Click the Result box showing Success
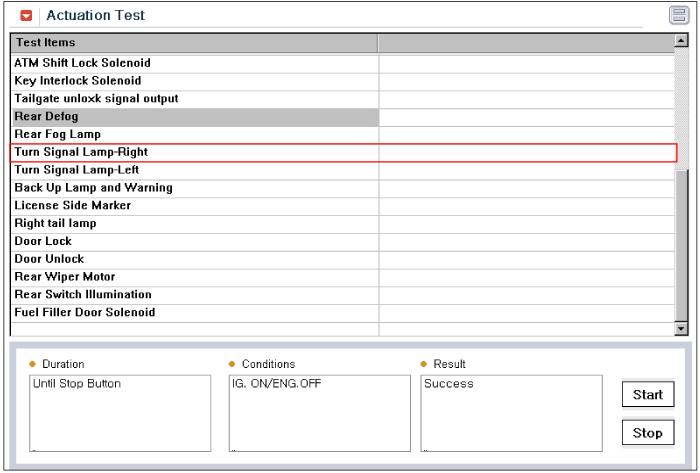Screen dimensions: 700x473 pos(511,413)
